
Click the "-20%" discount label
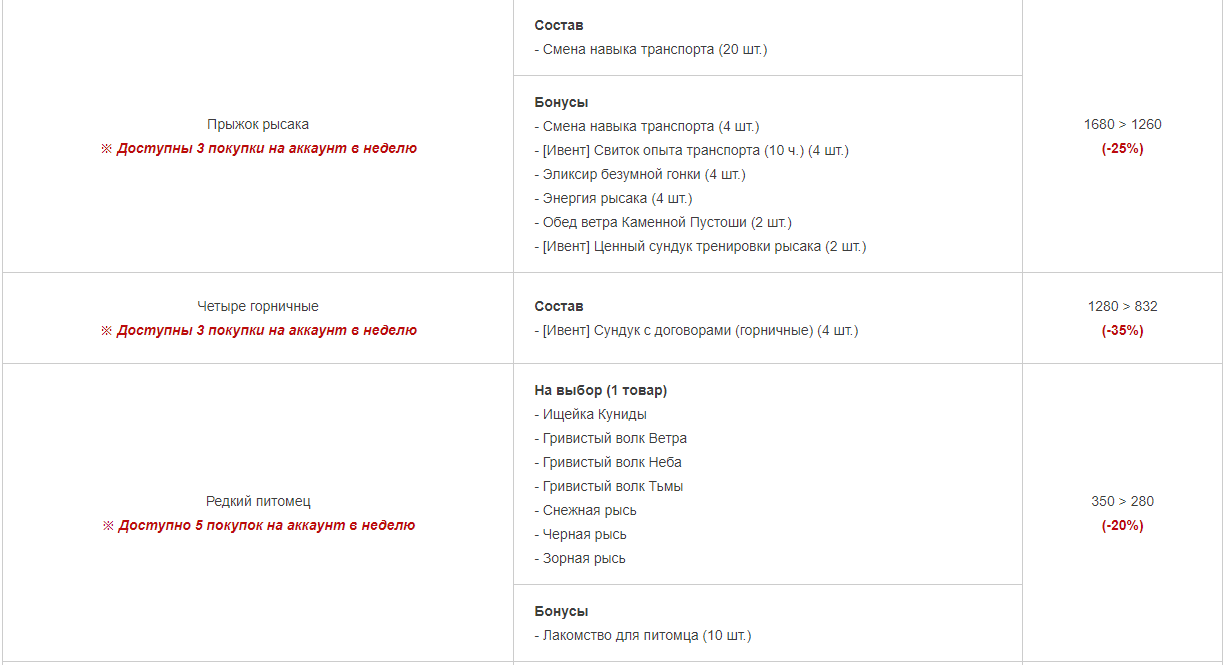pos(1122,526)
